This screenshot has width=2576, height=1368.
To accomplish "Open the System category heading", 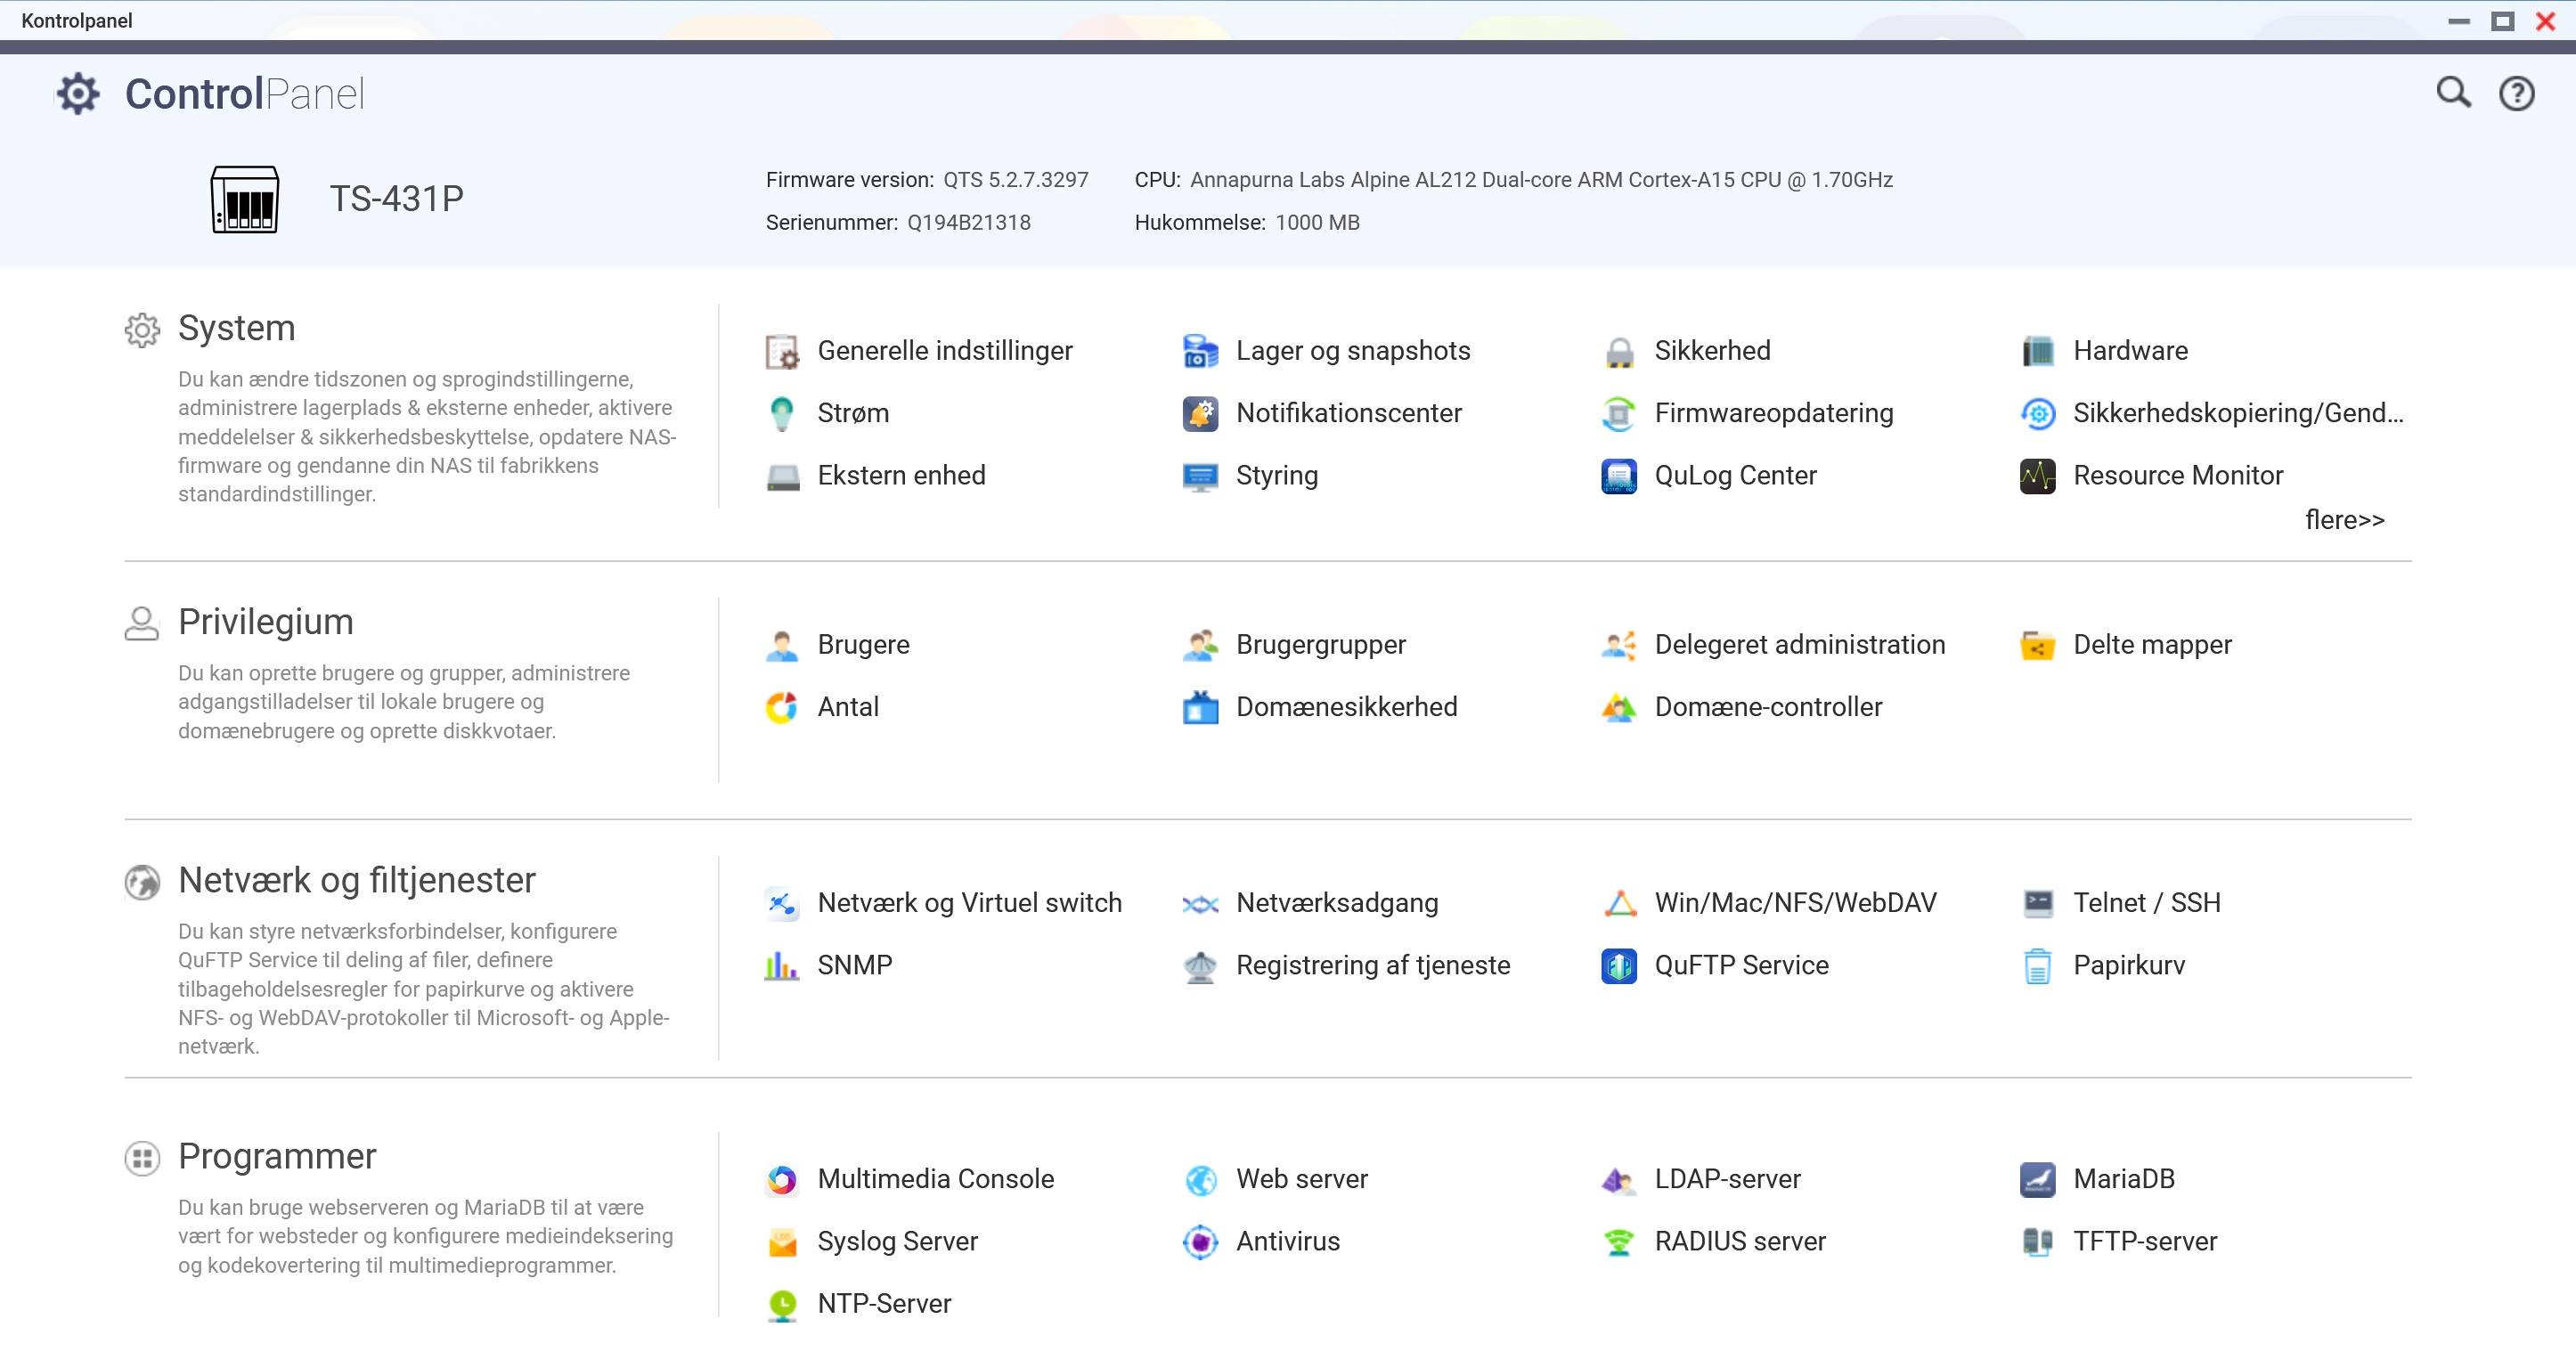I will (236, 328).
